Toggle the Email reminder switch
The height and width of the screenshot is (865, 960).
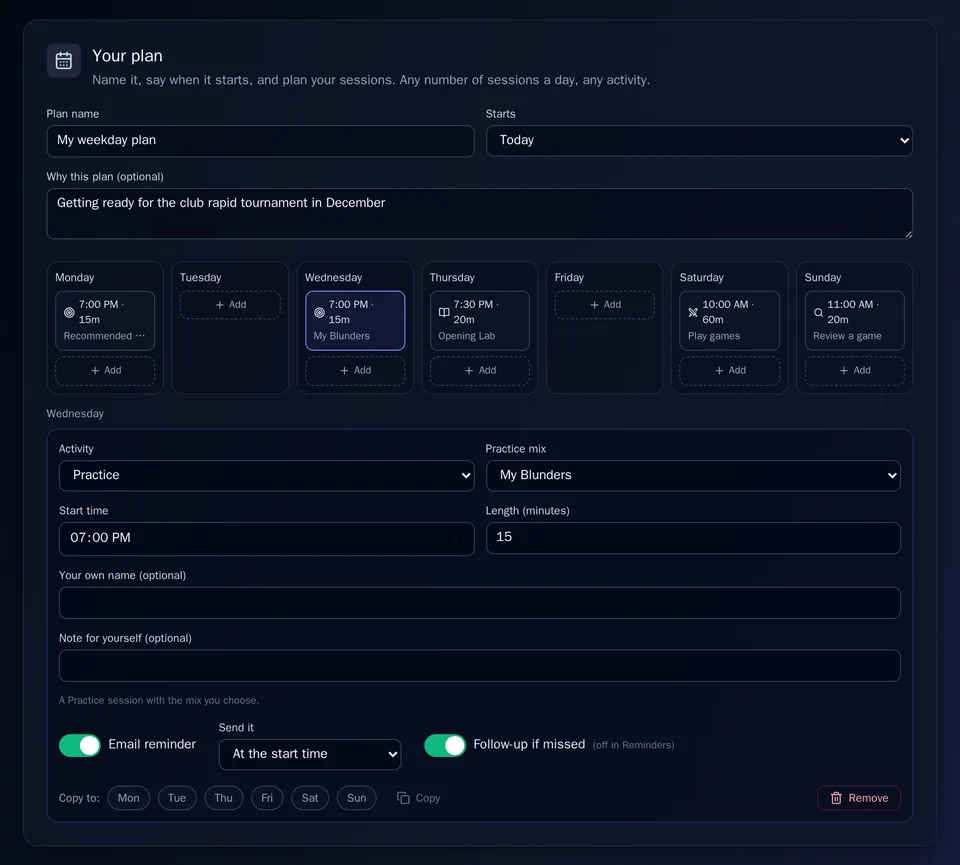80,745
